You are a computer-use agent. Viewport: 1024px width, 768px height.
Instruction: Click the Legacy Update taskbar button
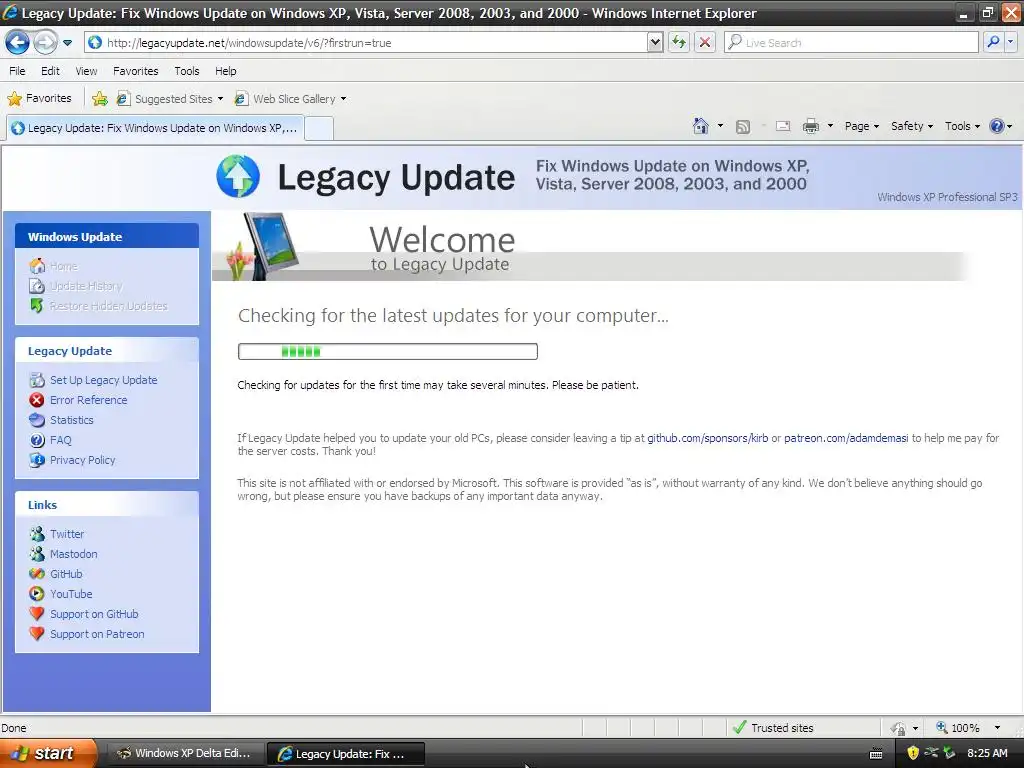click(345, 754)
